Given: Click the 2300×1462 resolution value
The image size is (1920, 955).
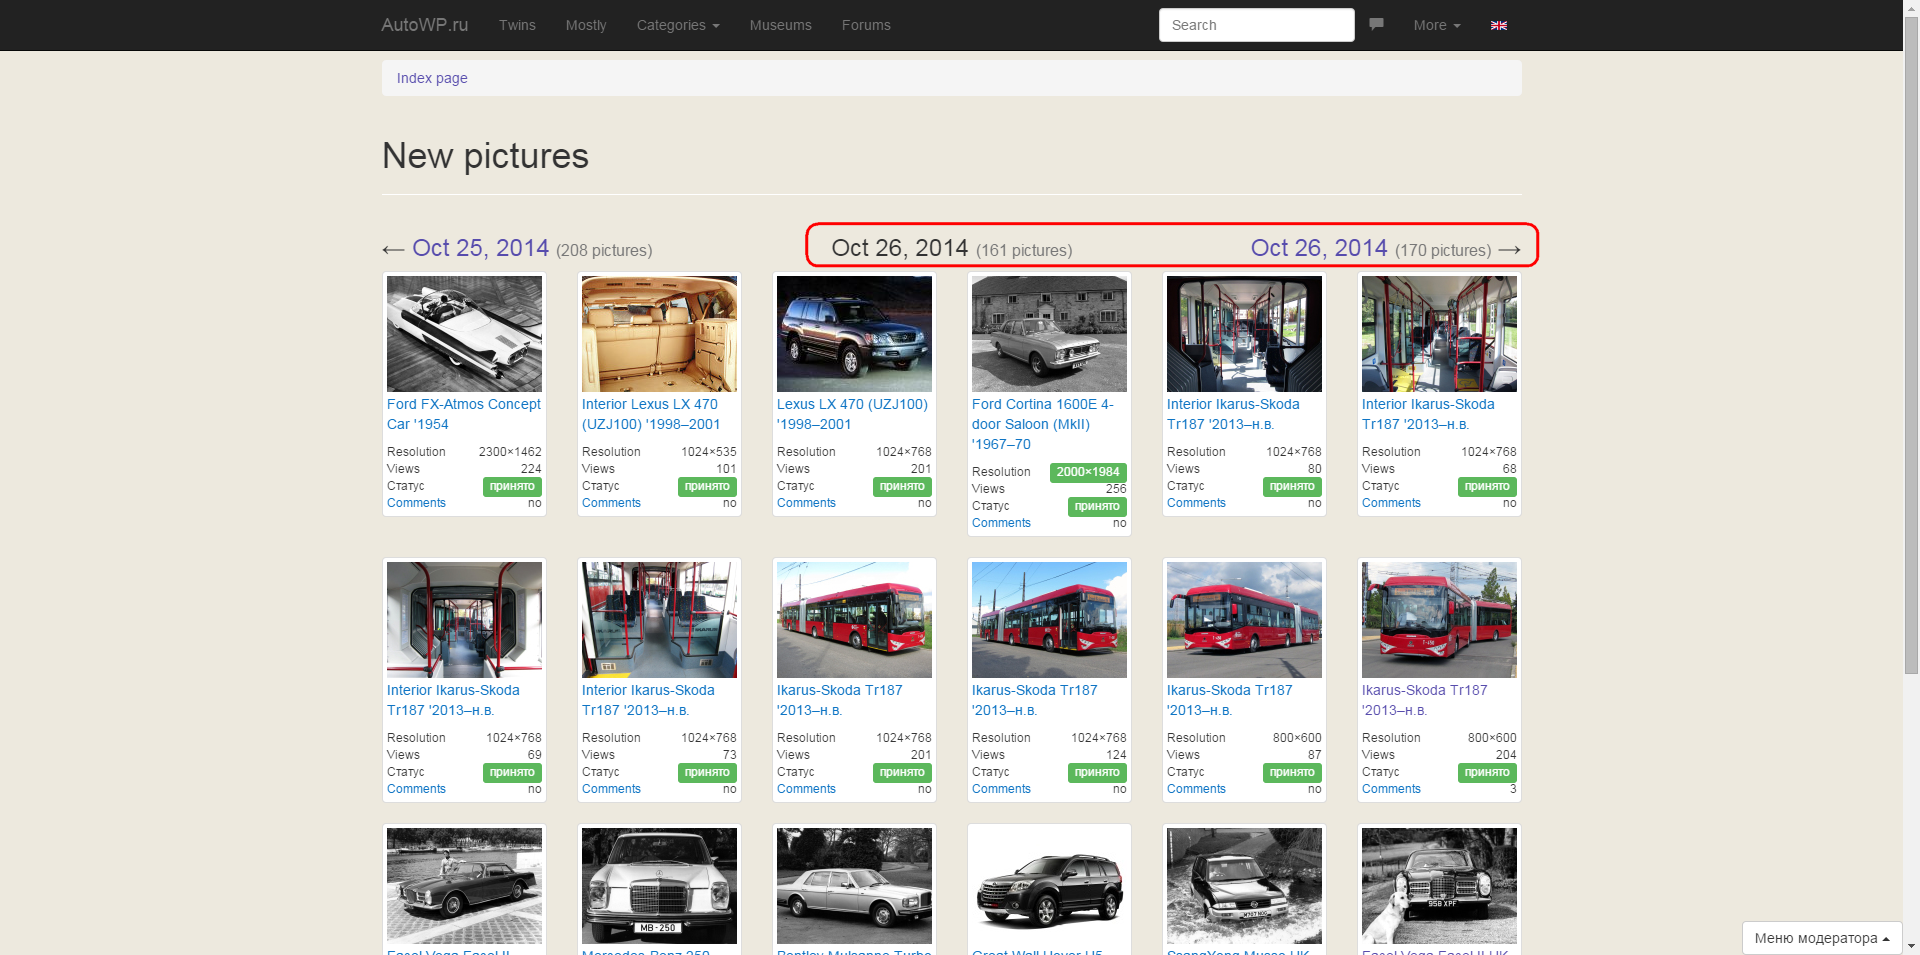Looking at the screenshot, I should pyautogui.click(x=510, y=452).
